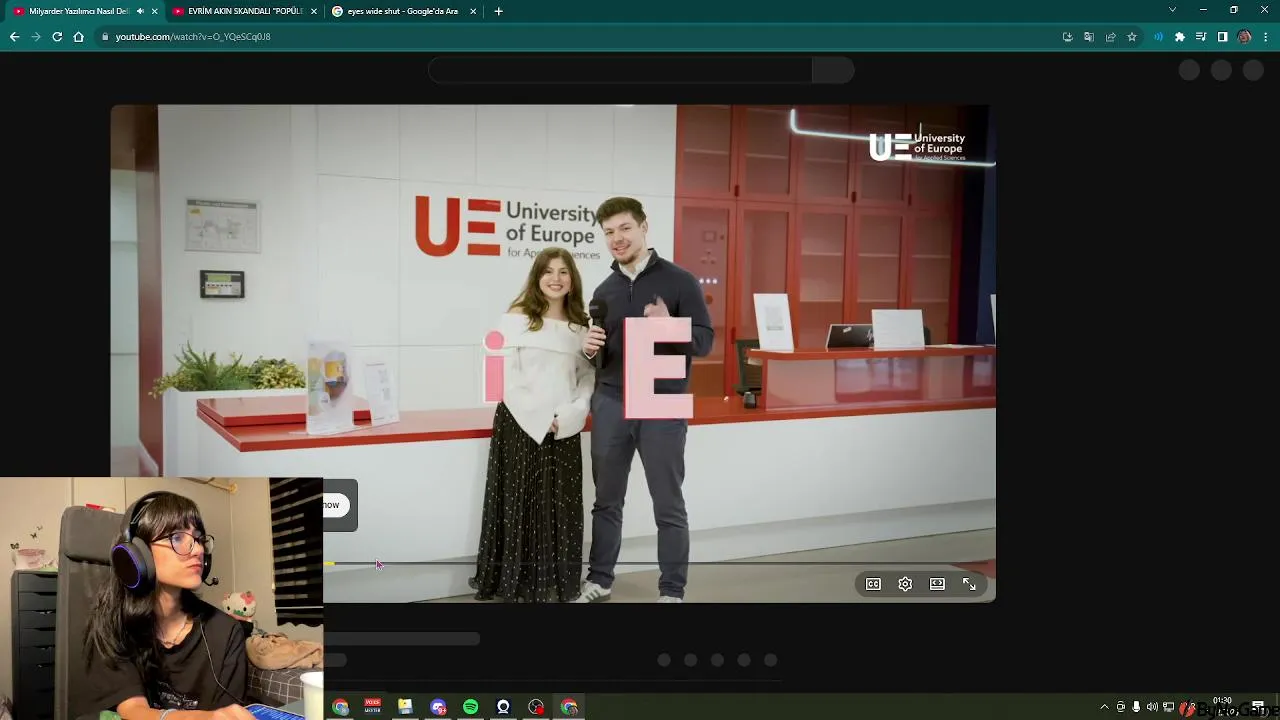Open the Chrome profile avatar
Image resolution: width=1280 pixels, height=720 pixels.
[1244, 37]
